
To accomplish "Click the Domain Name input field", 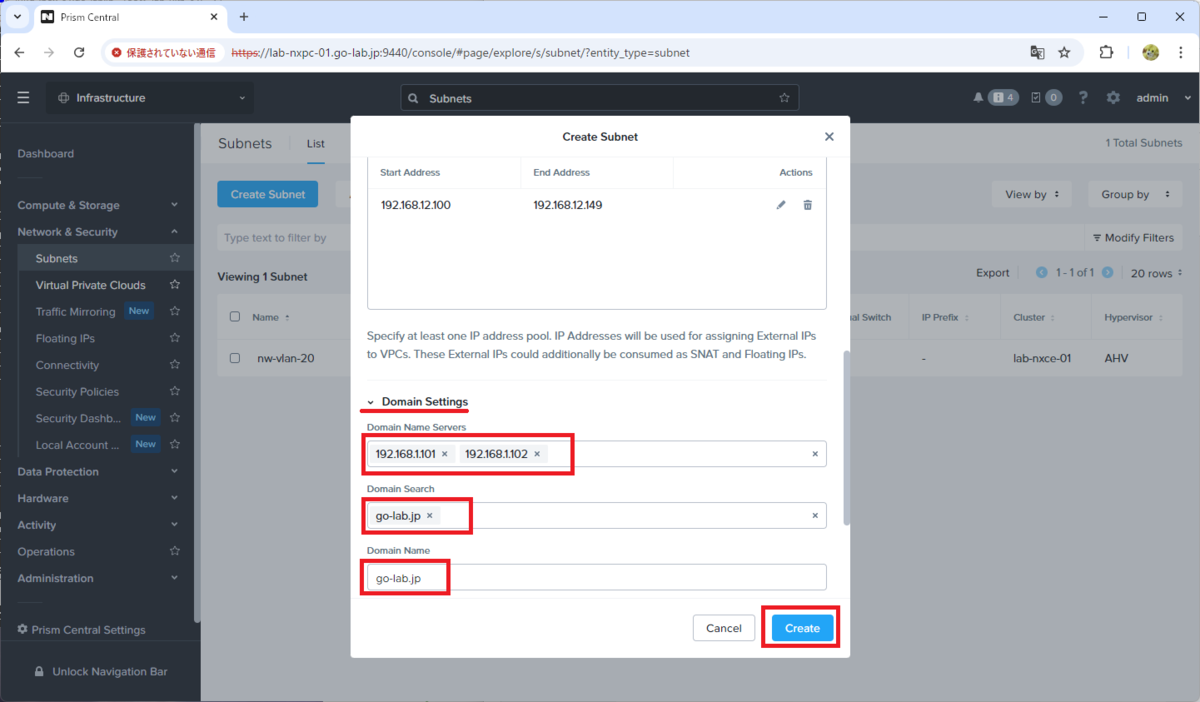I will coord(597,577).
